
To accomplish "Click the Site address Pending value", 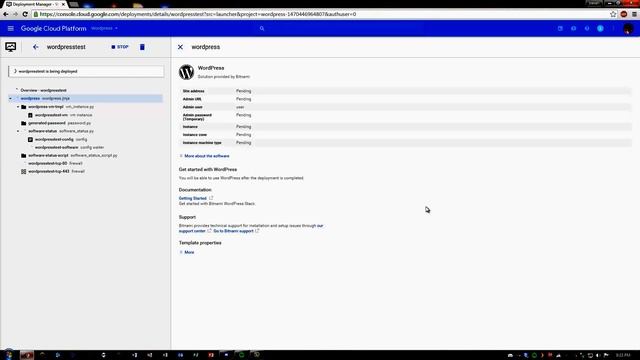I will 243,91.
